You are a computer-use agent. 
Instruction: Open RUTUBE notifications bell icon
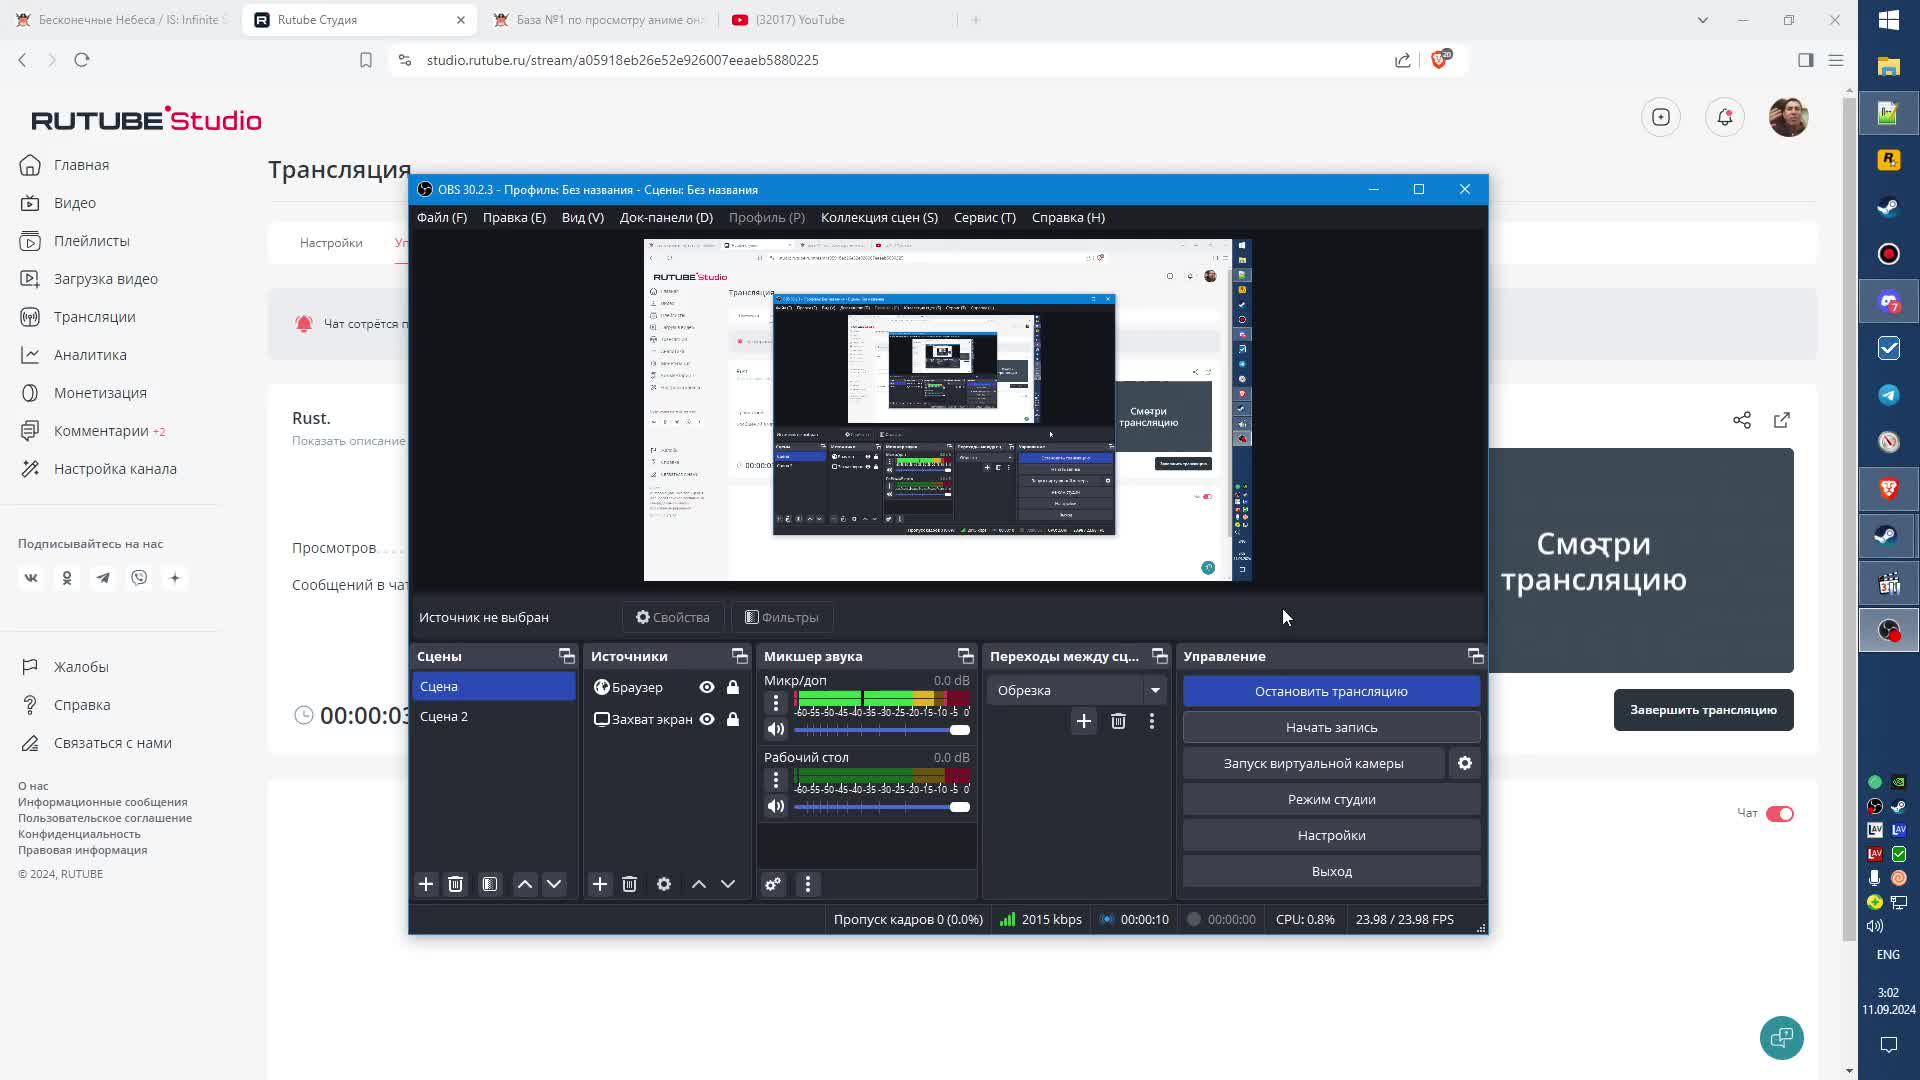(1724, 117)
